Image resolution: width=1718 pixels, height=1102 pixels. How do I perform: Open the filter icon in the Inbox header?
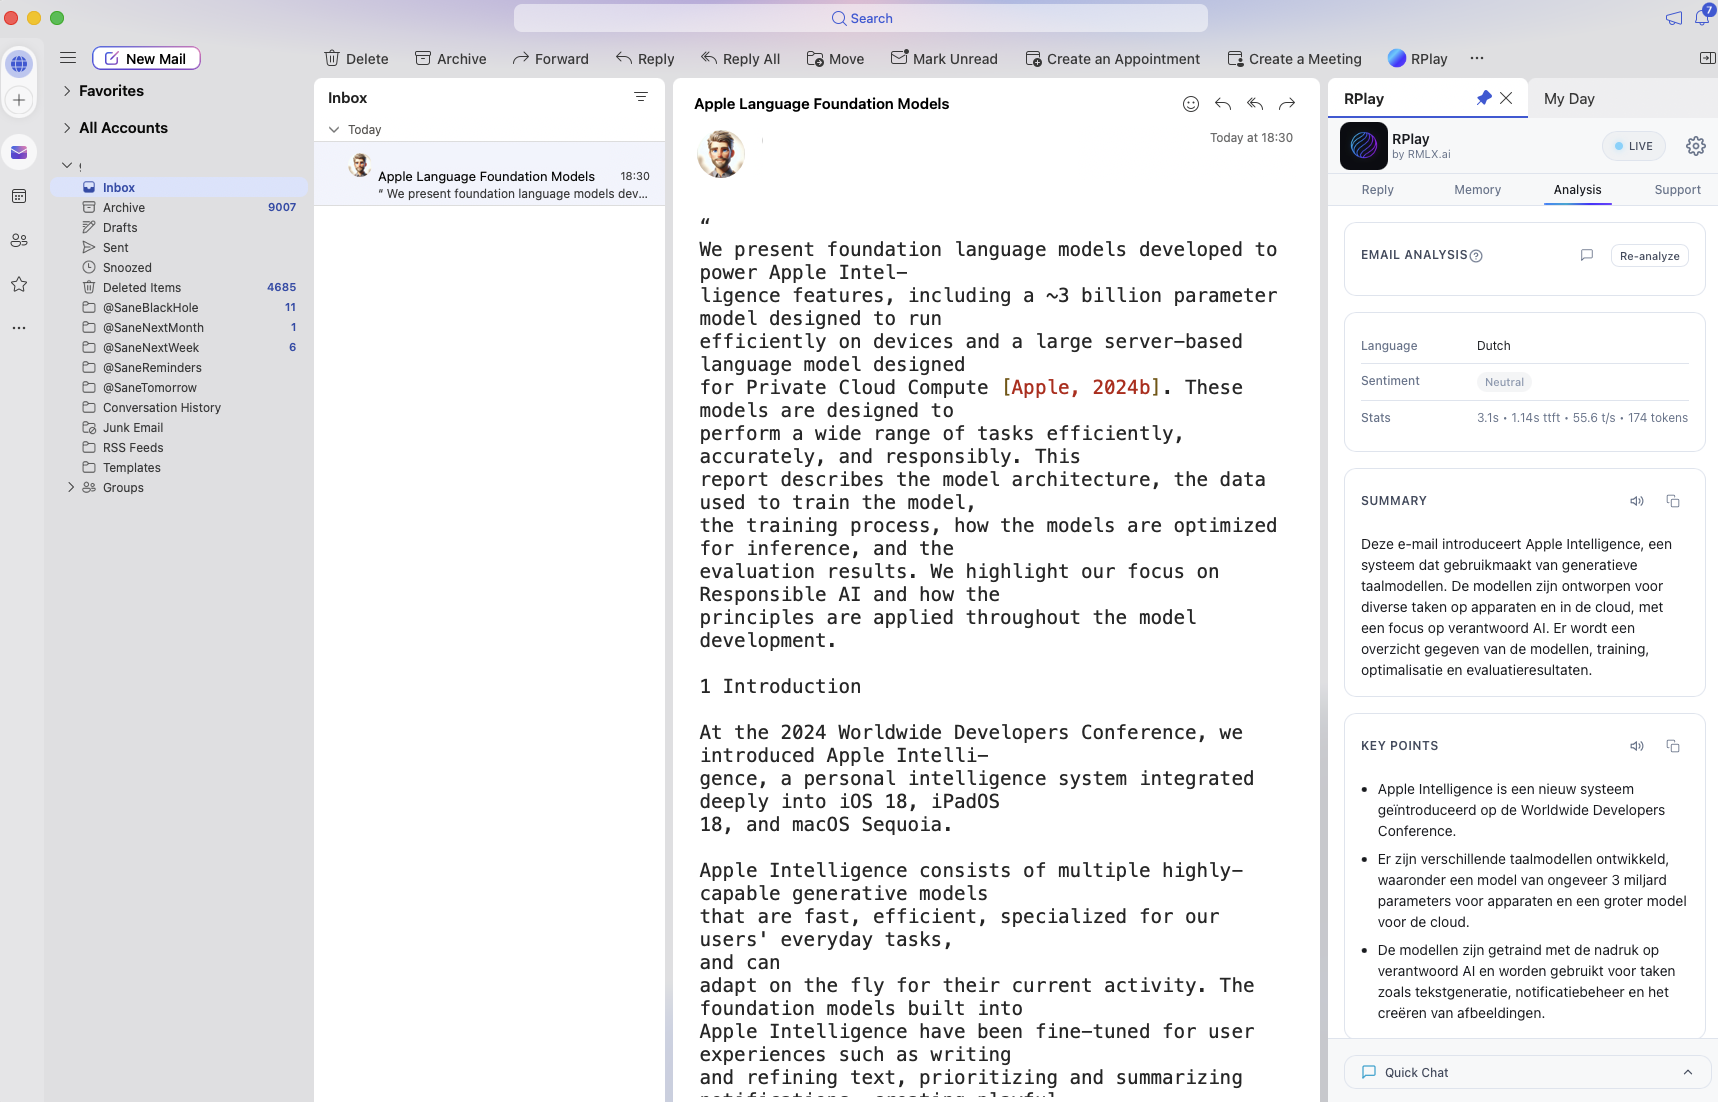point(641,97)
